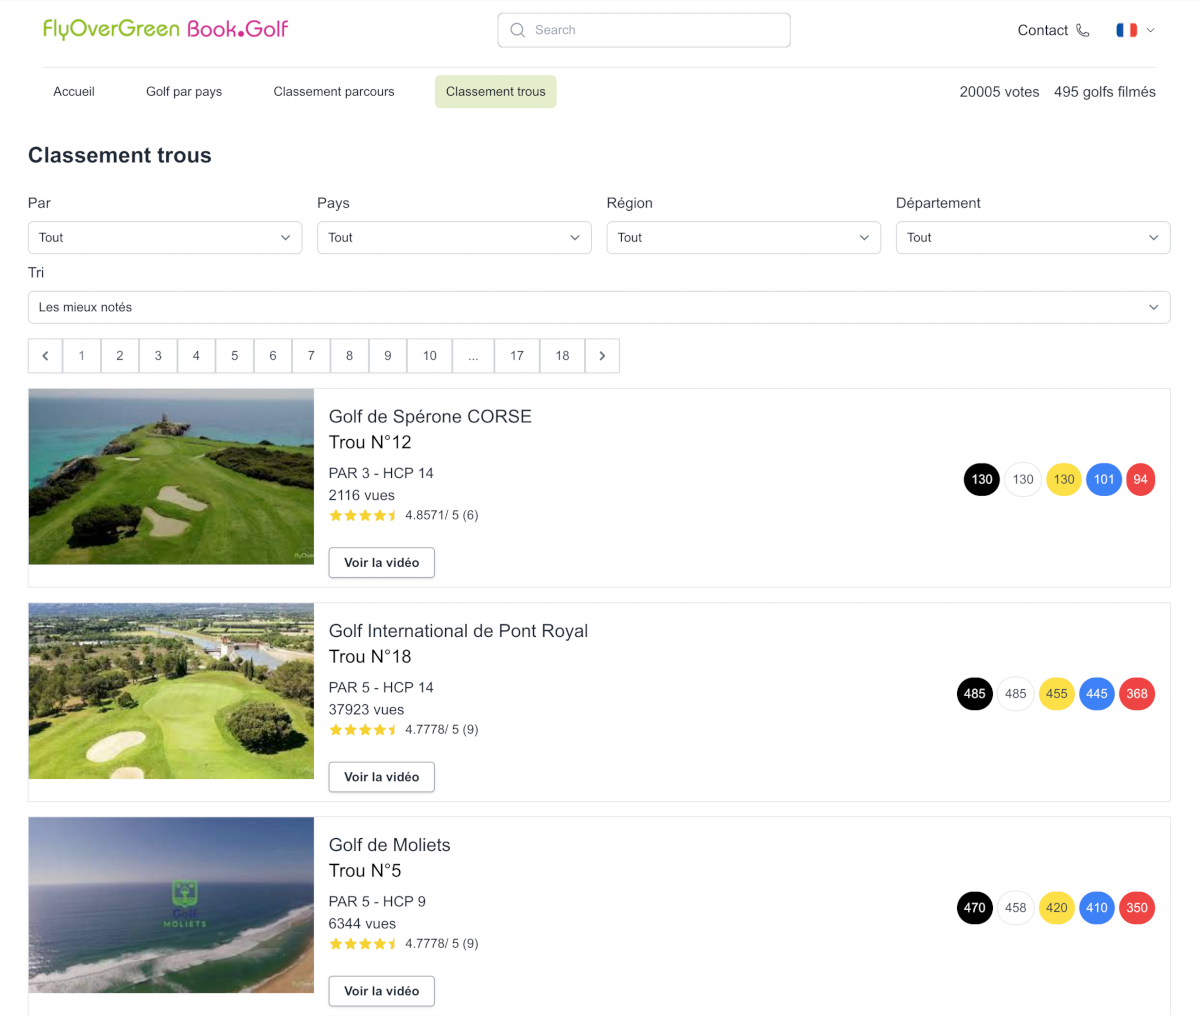
Task: Click red tee 350 on Moliets
Action: pos(1137,907)
